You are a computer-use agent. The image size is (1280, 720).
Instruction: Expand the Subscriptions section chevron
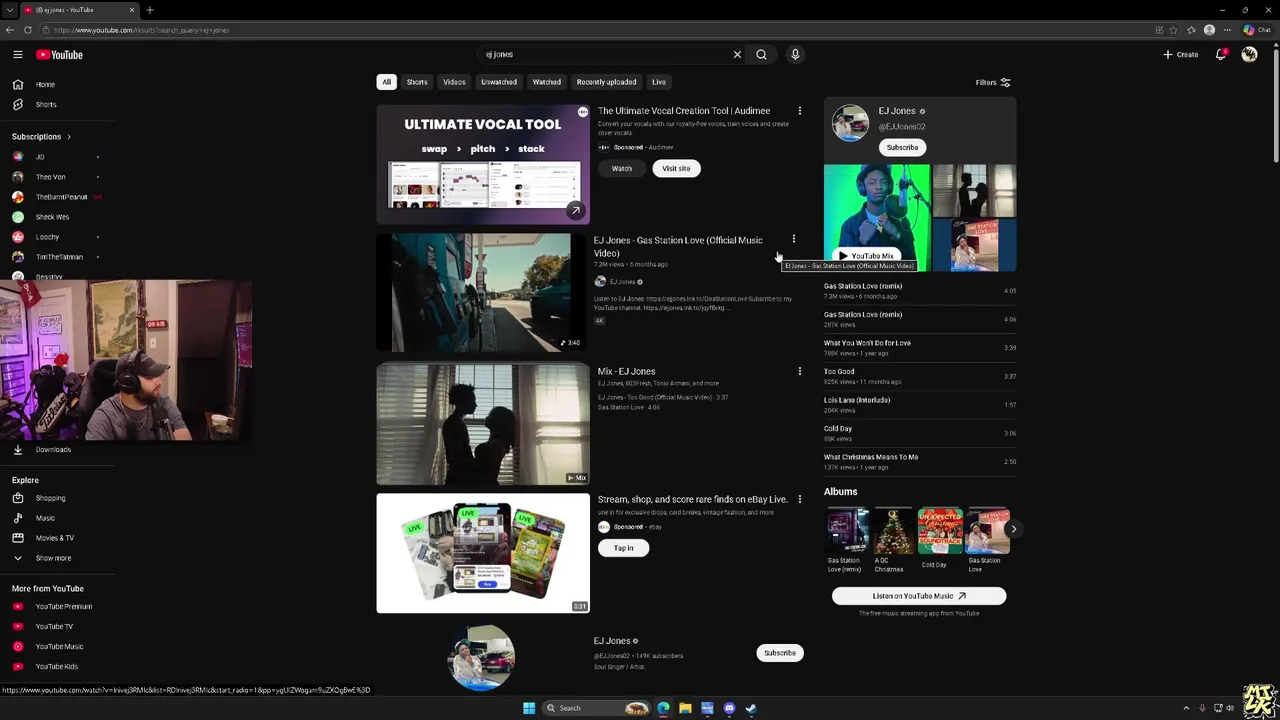coord(69,137)
